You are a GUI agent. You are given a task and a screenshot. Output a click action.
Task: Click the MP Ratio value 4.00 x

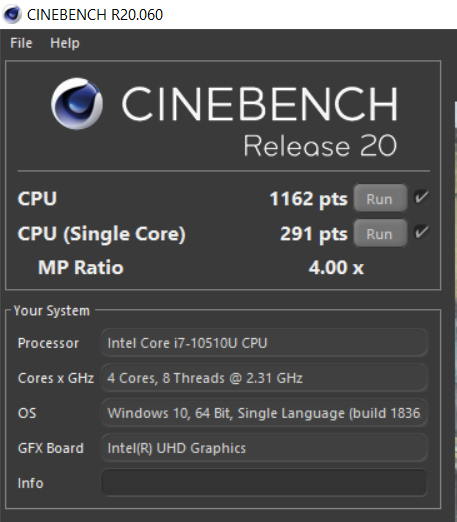[336, 267]
